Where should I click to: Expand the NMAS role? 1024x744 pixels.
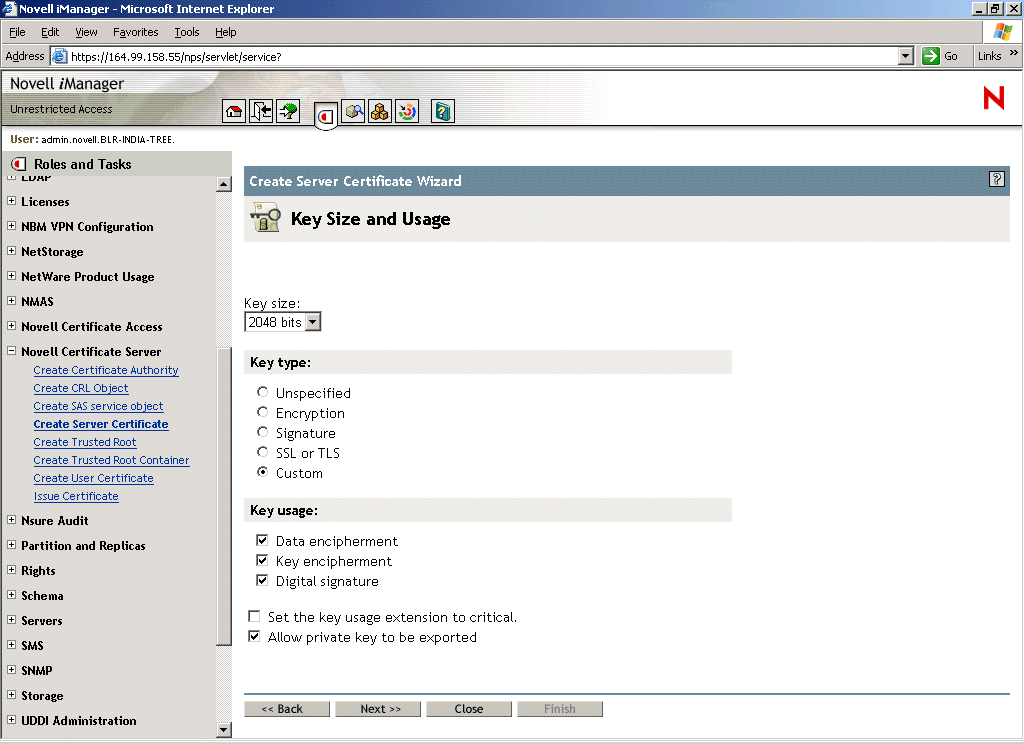click(12, 300)
